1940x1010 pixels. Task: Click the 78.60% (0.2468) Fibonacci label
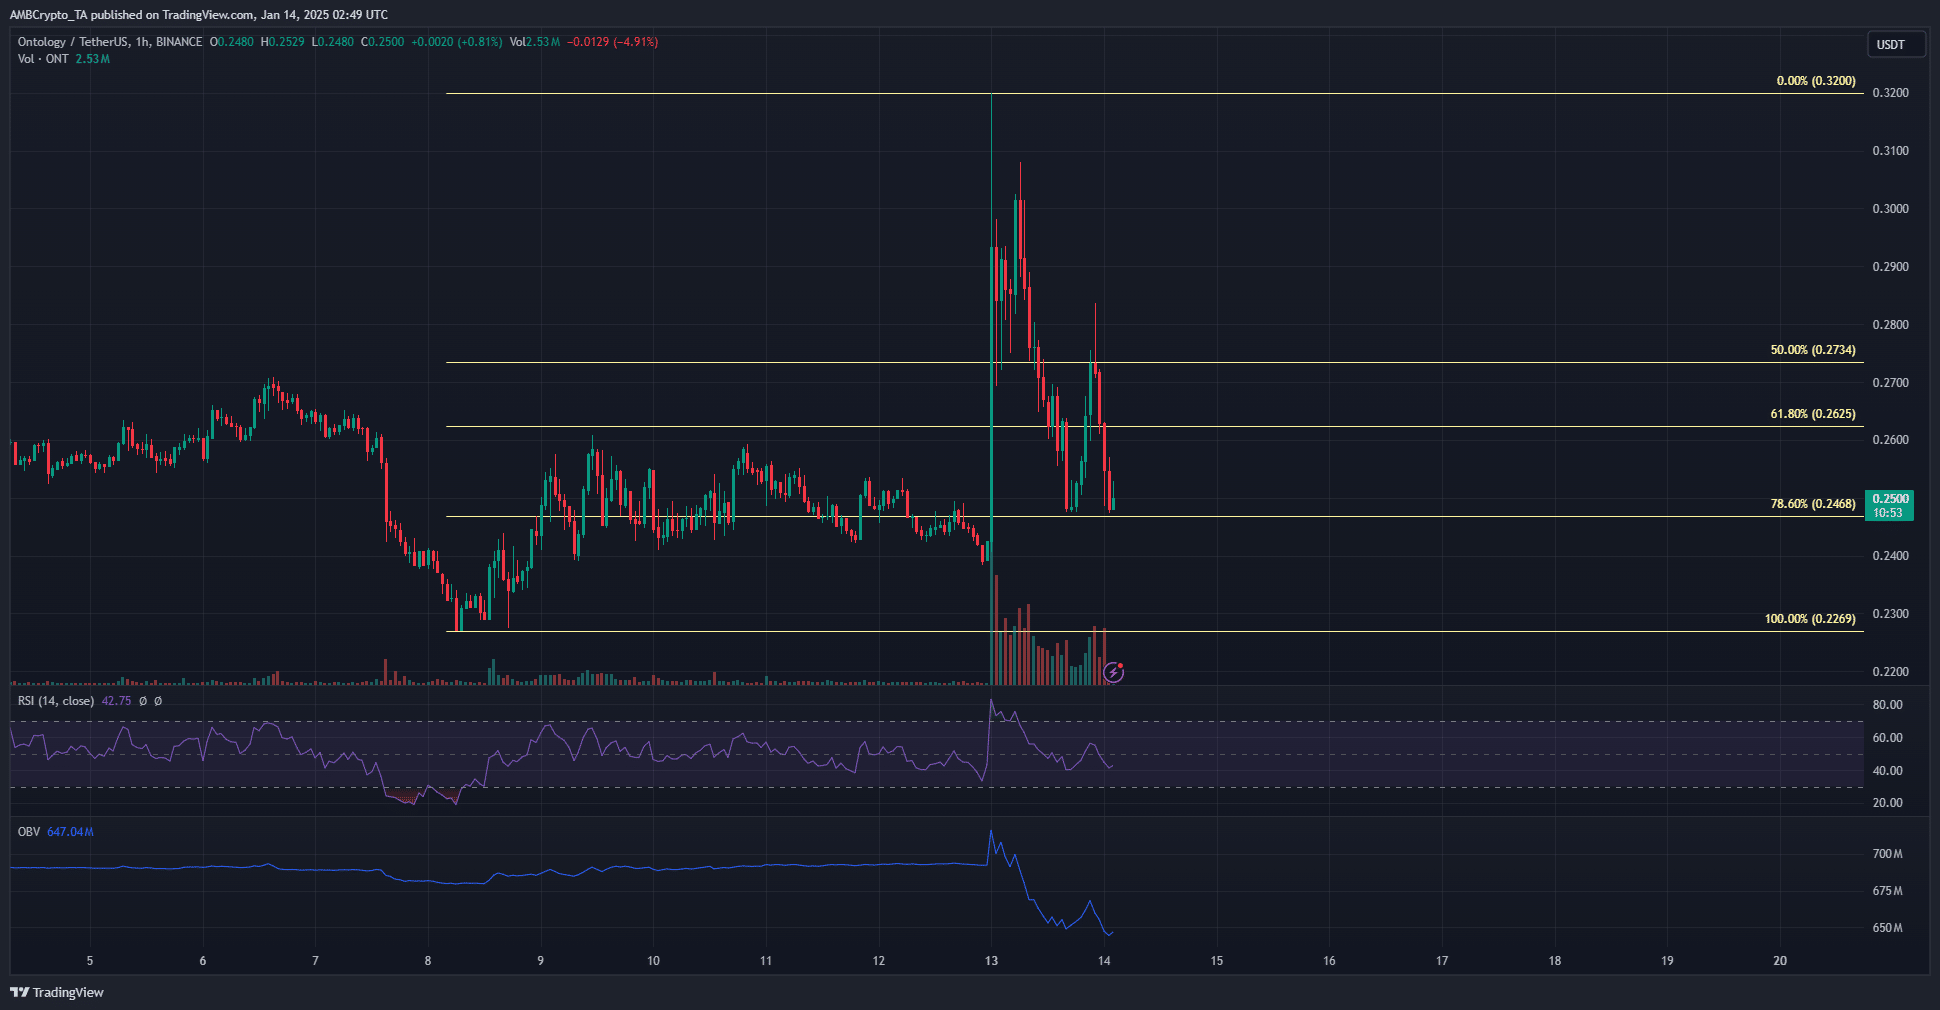[1812, 504]
